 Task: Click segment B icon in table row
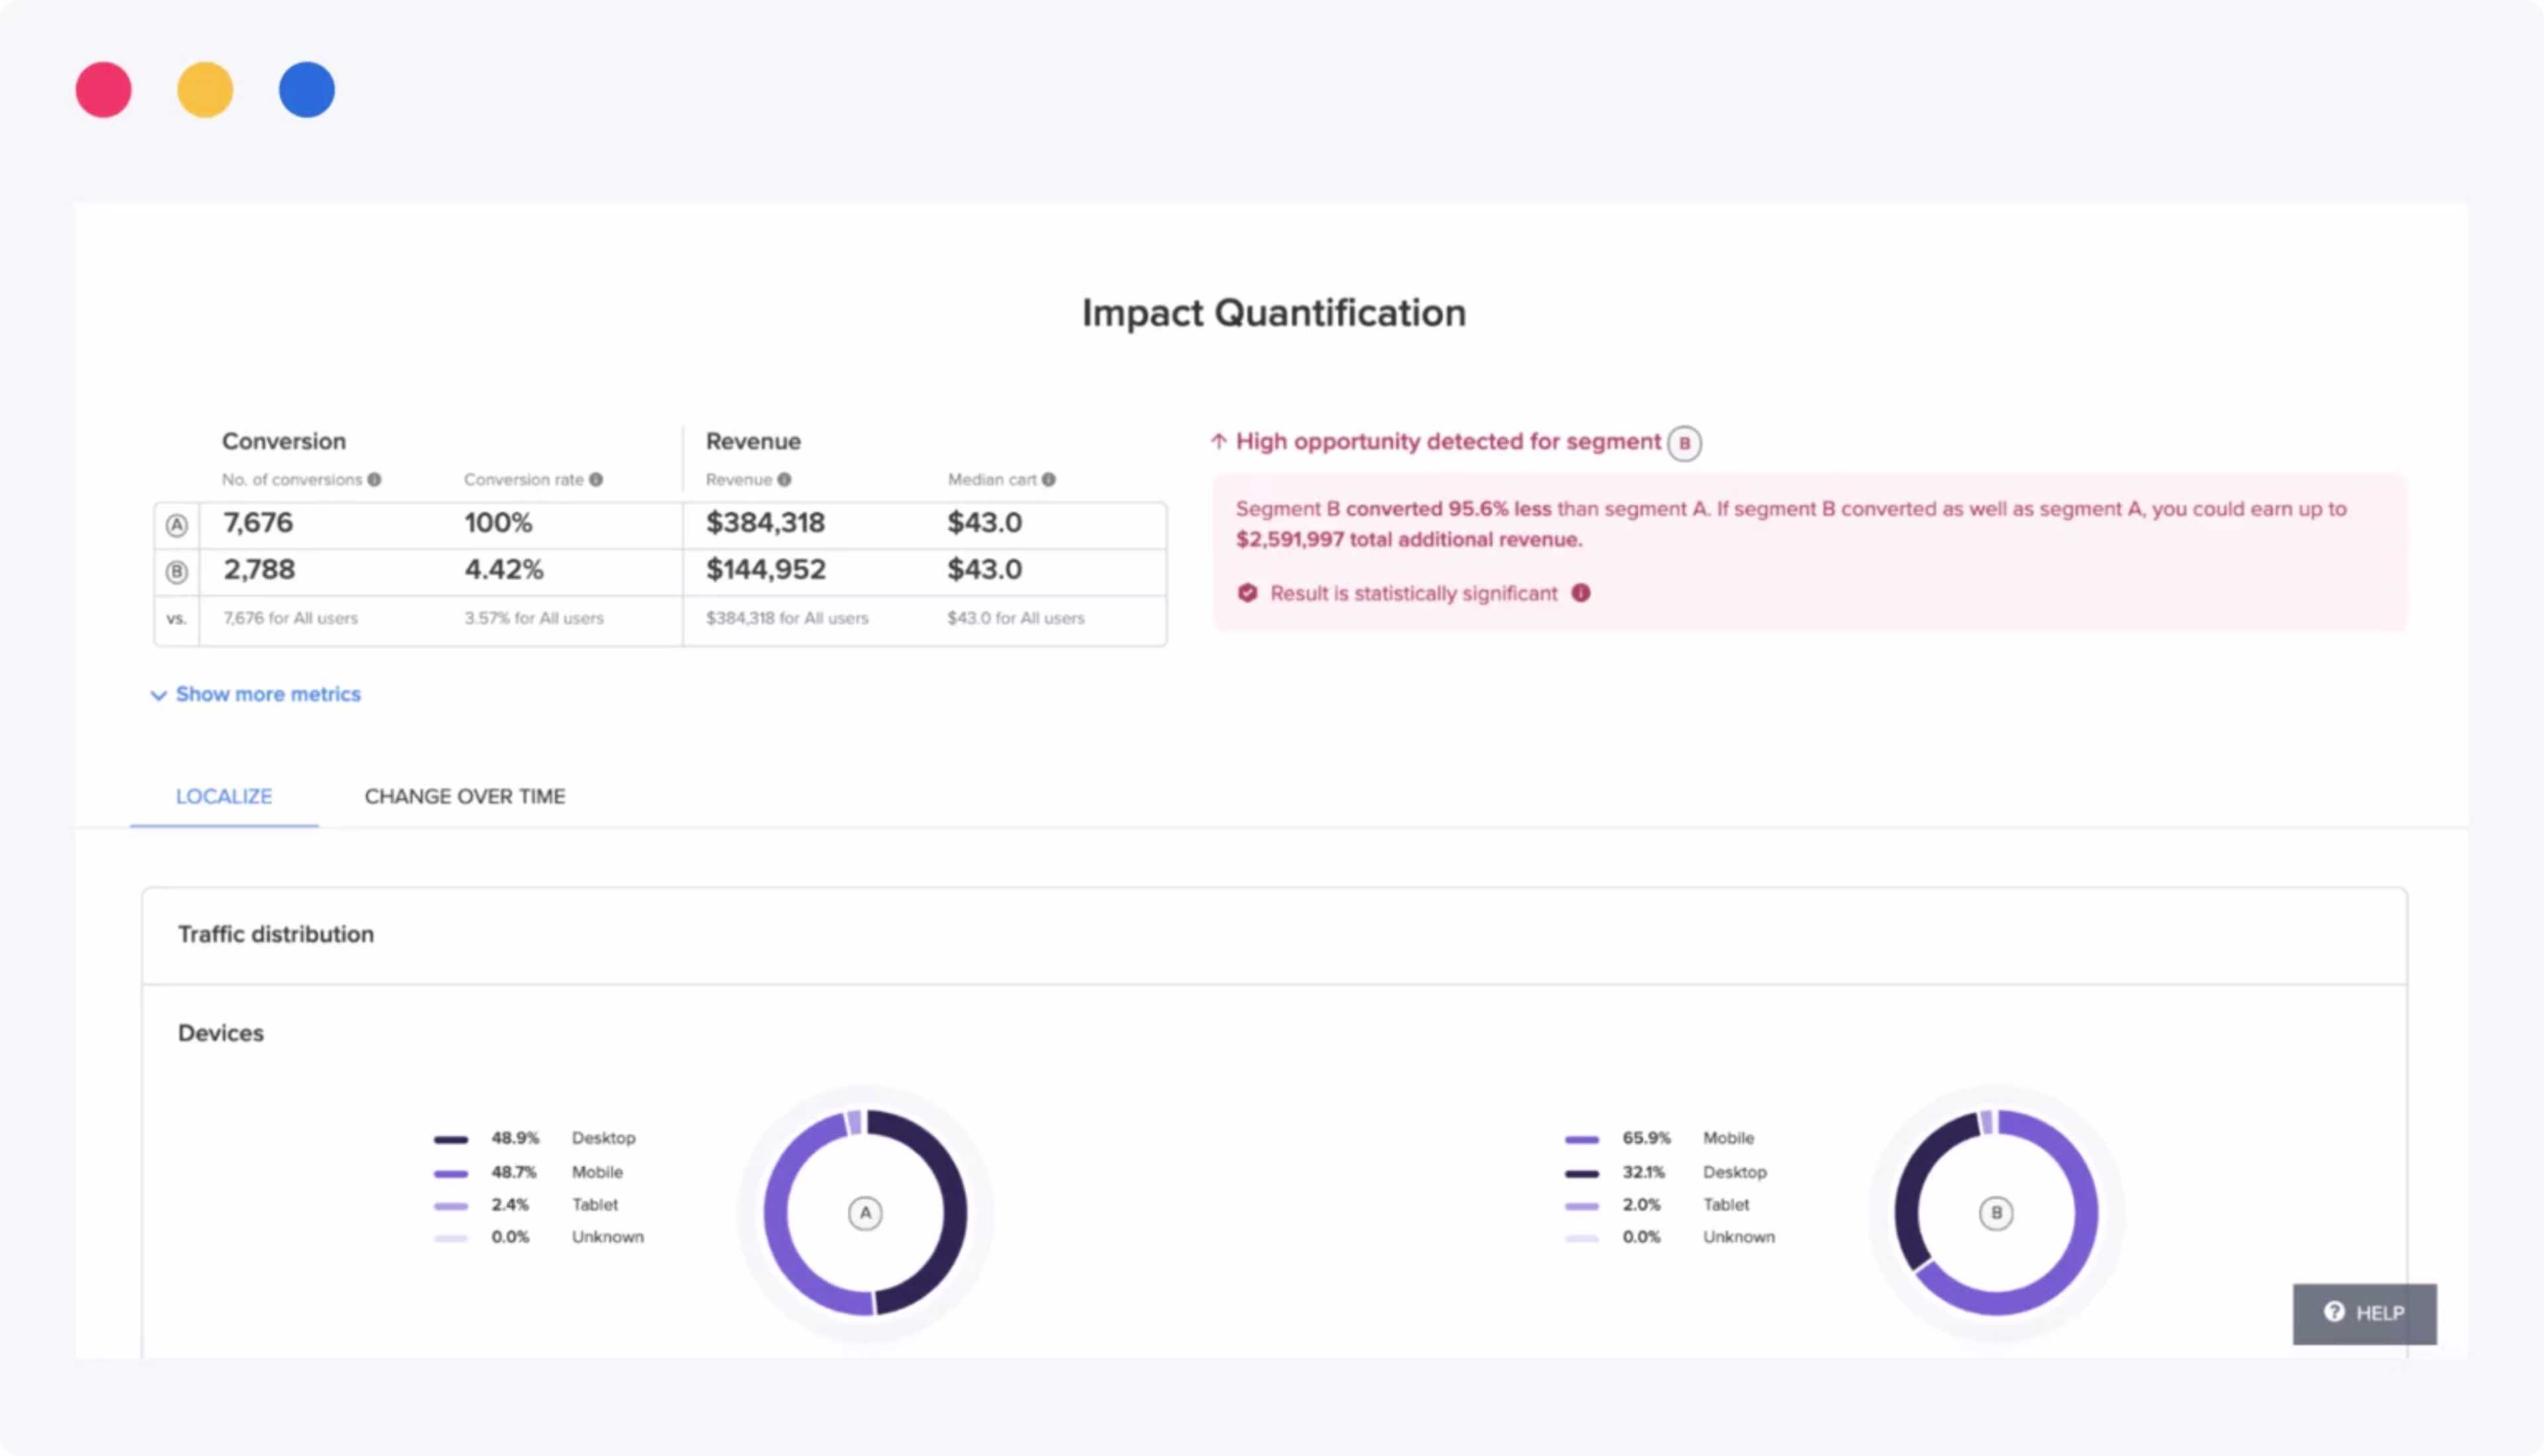click(177, 572)
